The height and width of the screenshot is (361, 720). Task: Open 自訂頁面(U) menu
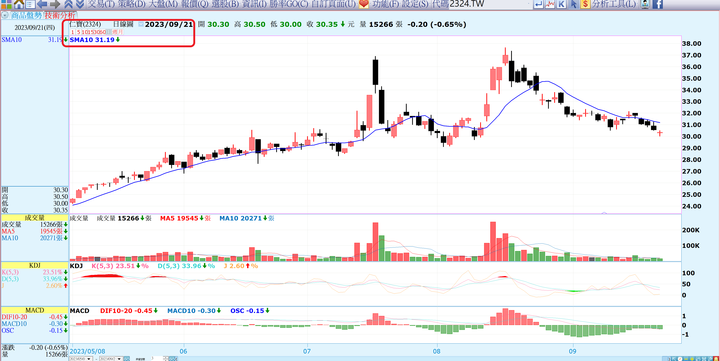tap(333, 4)
